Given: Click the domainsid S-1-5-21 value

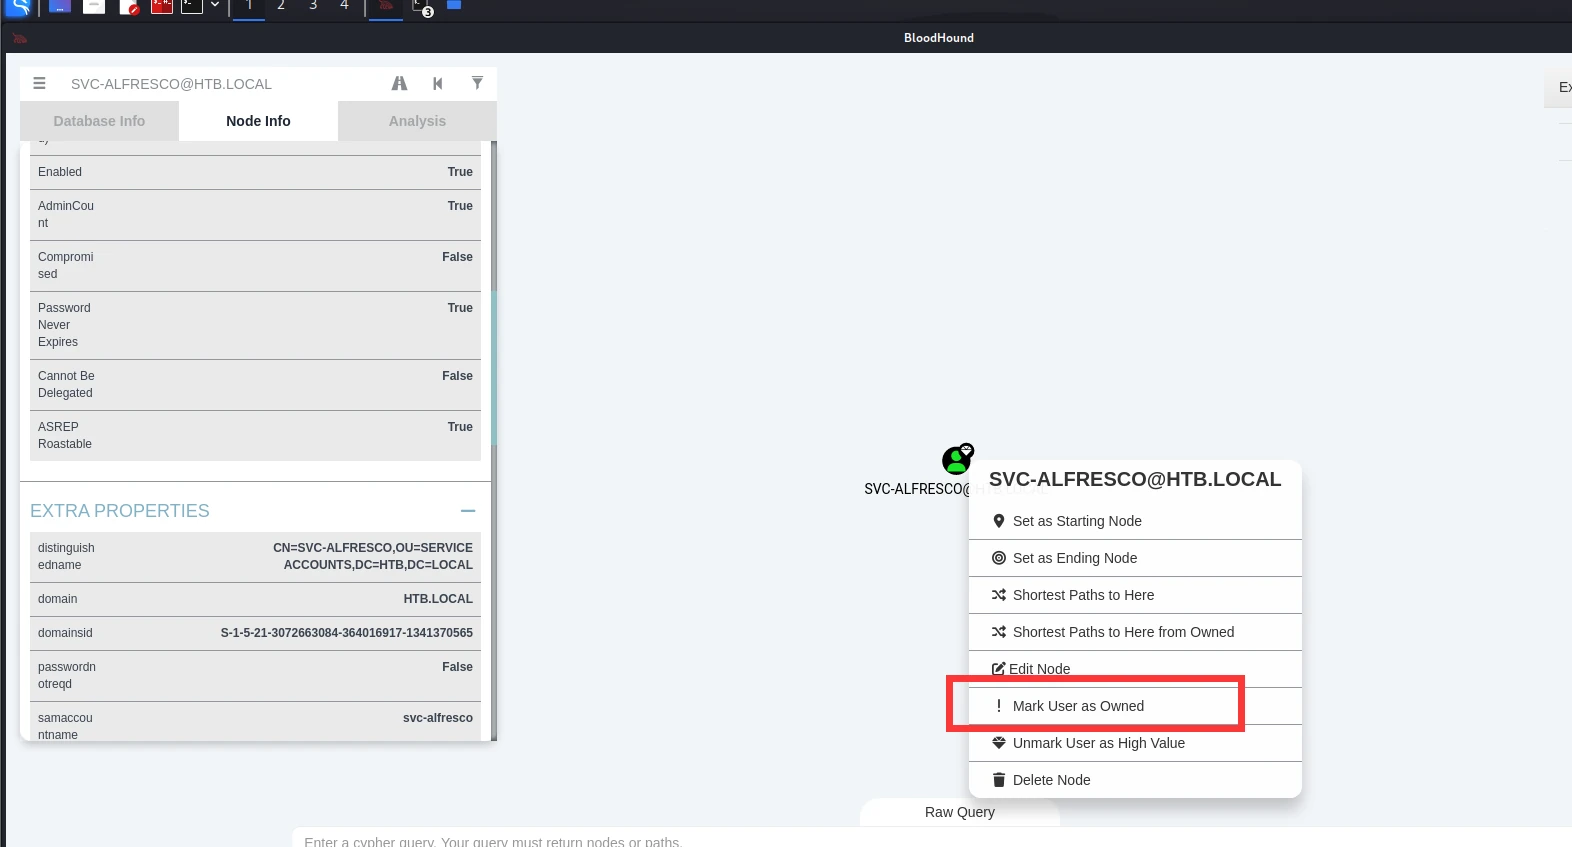Looking at the screenshot, I should pyautogui.click(x=347, y=633).
